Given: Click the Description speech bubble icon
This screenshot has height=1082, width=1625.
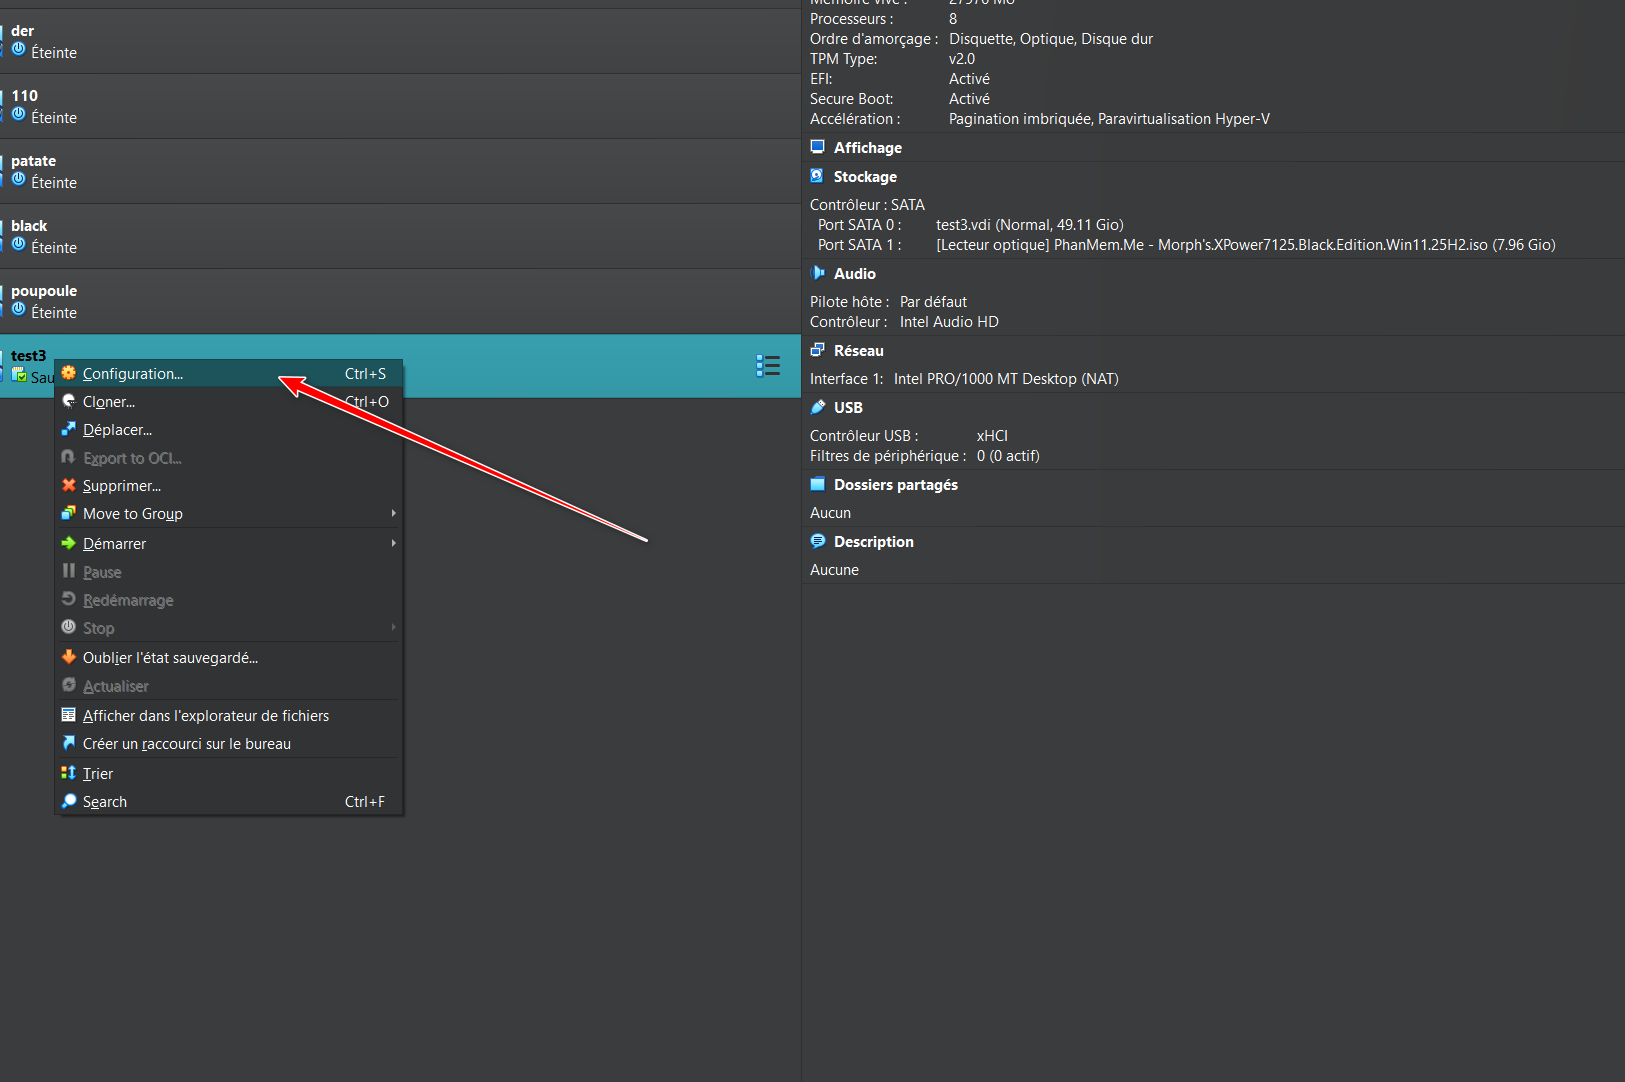Looking at the screenshot, I should pyautogui.click(x=817, y=541).
